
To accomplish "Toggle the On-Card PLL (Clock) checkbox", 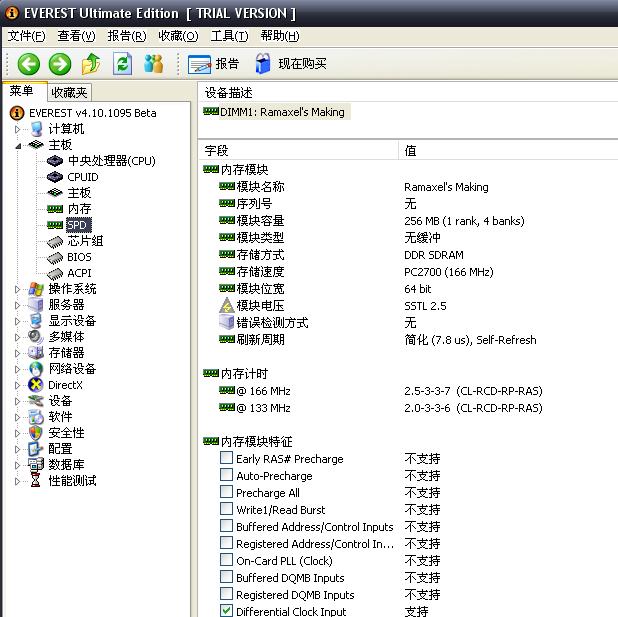I will [226, 561].
